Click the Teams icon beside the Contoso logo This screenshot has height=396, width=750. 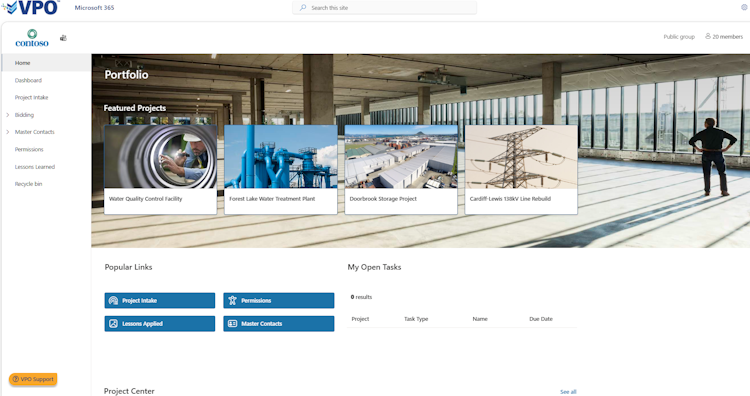coord(63,38)
